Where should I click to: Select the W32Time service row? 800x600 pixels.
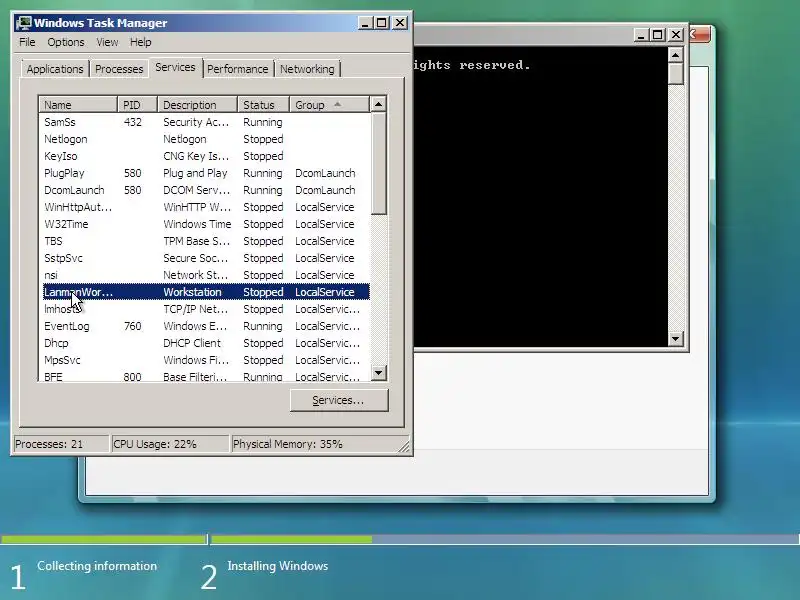click(x=206, y=224)
